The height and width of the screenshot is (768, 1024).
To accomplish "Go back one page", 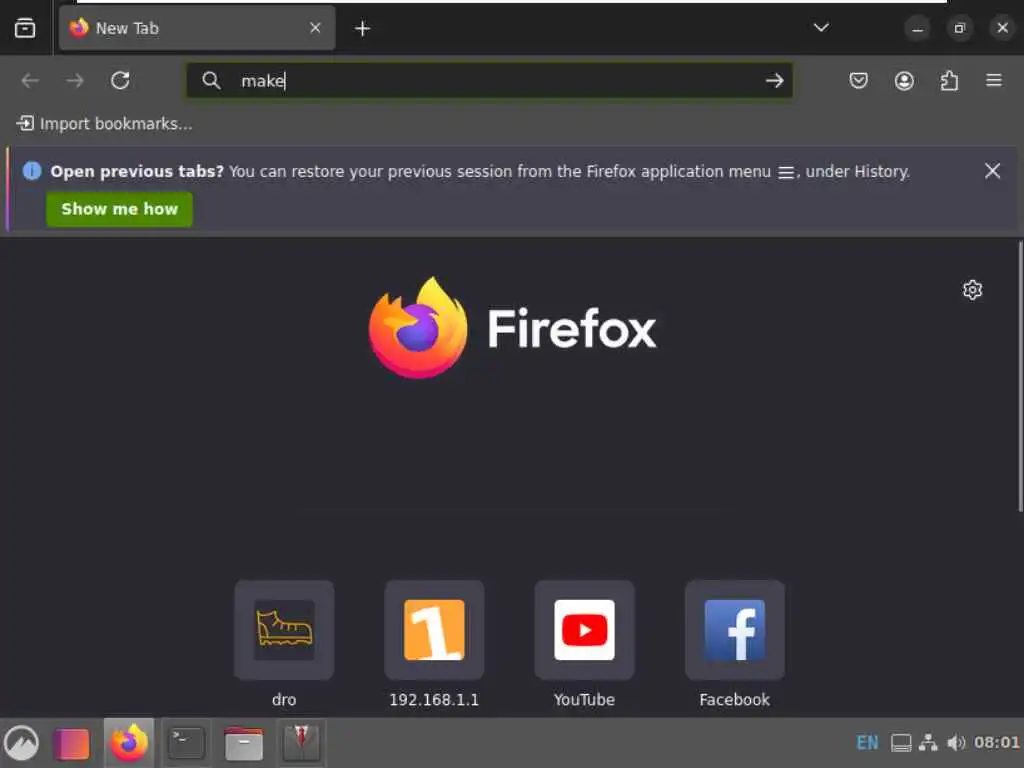I will [x=30, y=80].
